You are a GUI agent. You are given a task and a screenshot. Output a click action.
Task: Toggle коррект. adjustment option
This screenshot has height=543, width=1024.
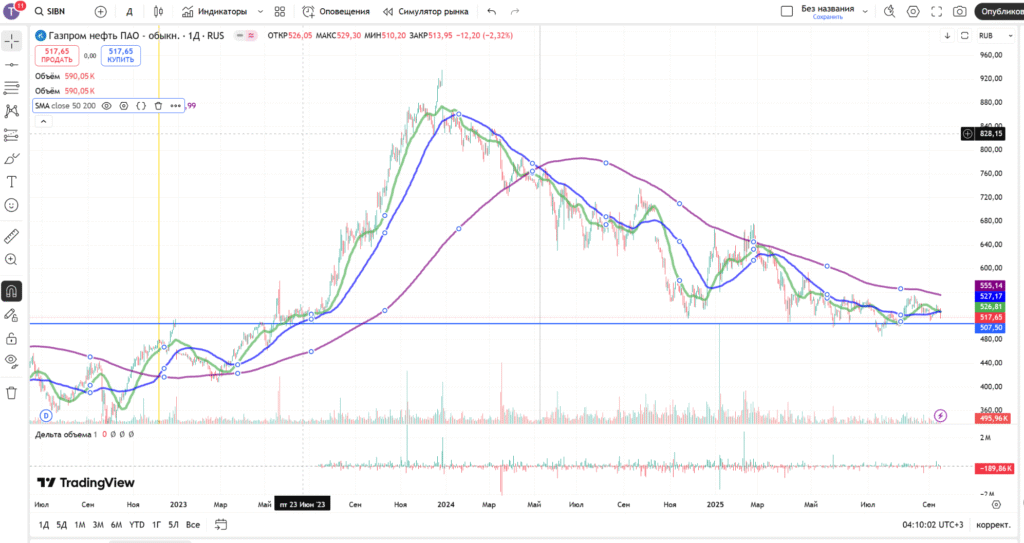pos(993,525)
